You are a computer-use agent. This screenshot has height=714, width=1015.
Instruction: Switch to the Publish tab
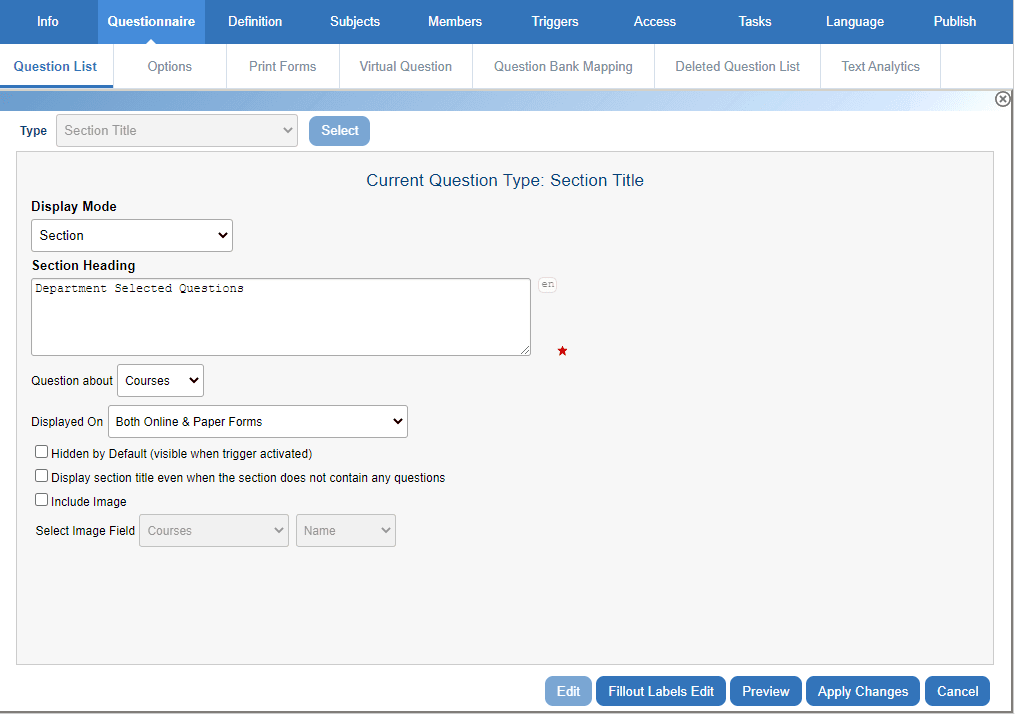[x=955, y=21]
